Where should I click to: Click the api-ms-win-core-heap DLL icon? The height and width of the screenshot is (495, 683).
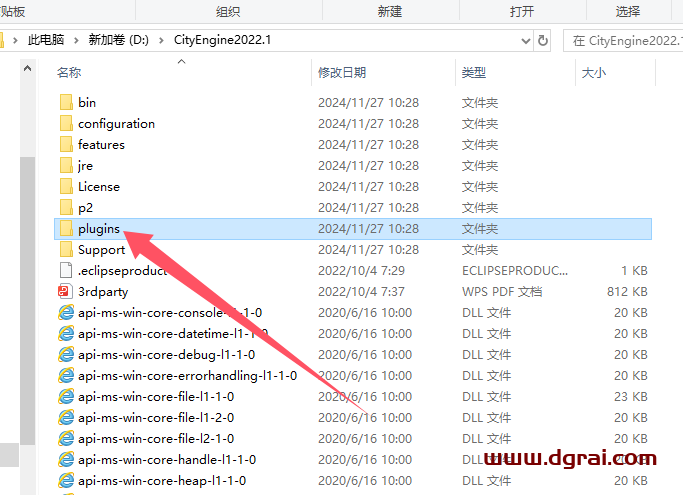click(x=66, y=480)
